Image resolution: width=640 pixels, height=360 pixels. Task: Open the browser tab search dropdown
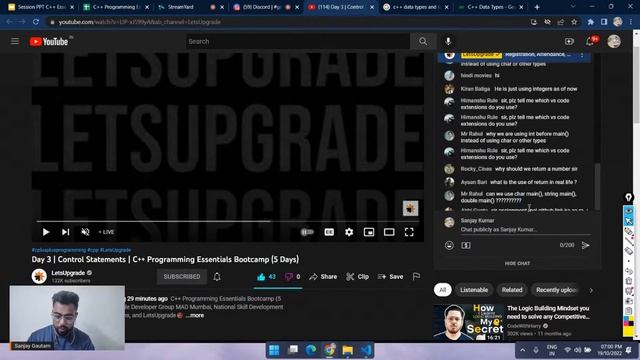click(573, 7)
